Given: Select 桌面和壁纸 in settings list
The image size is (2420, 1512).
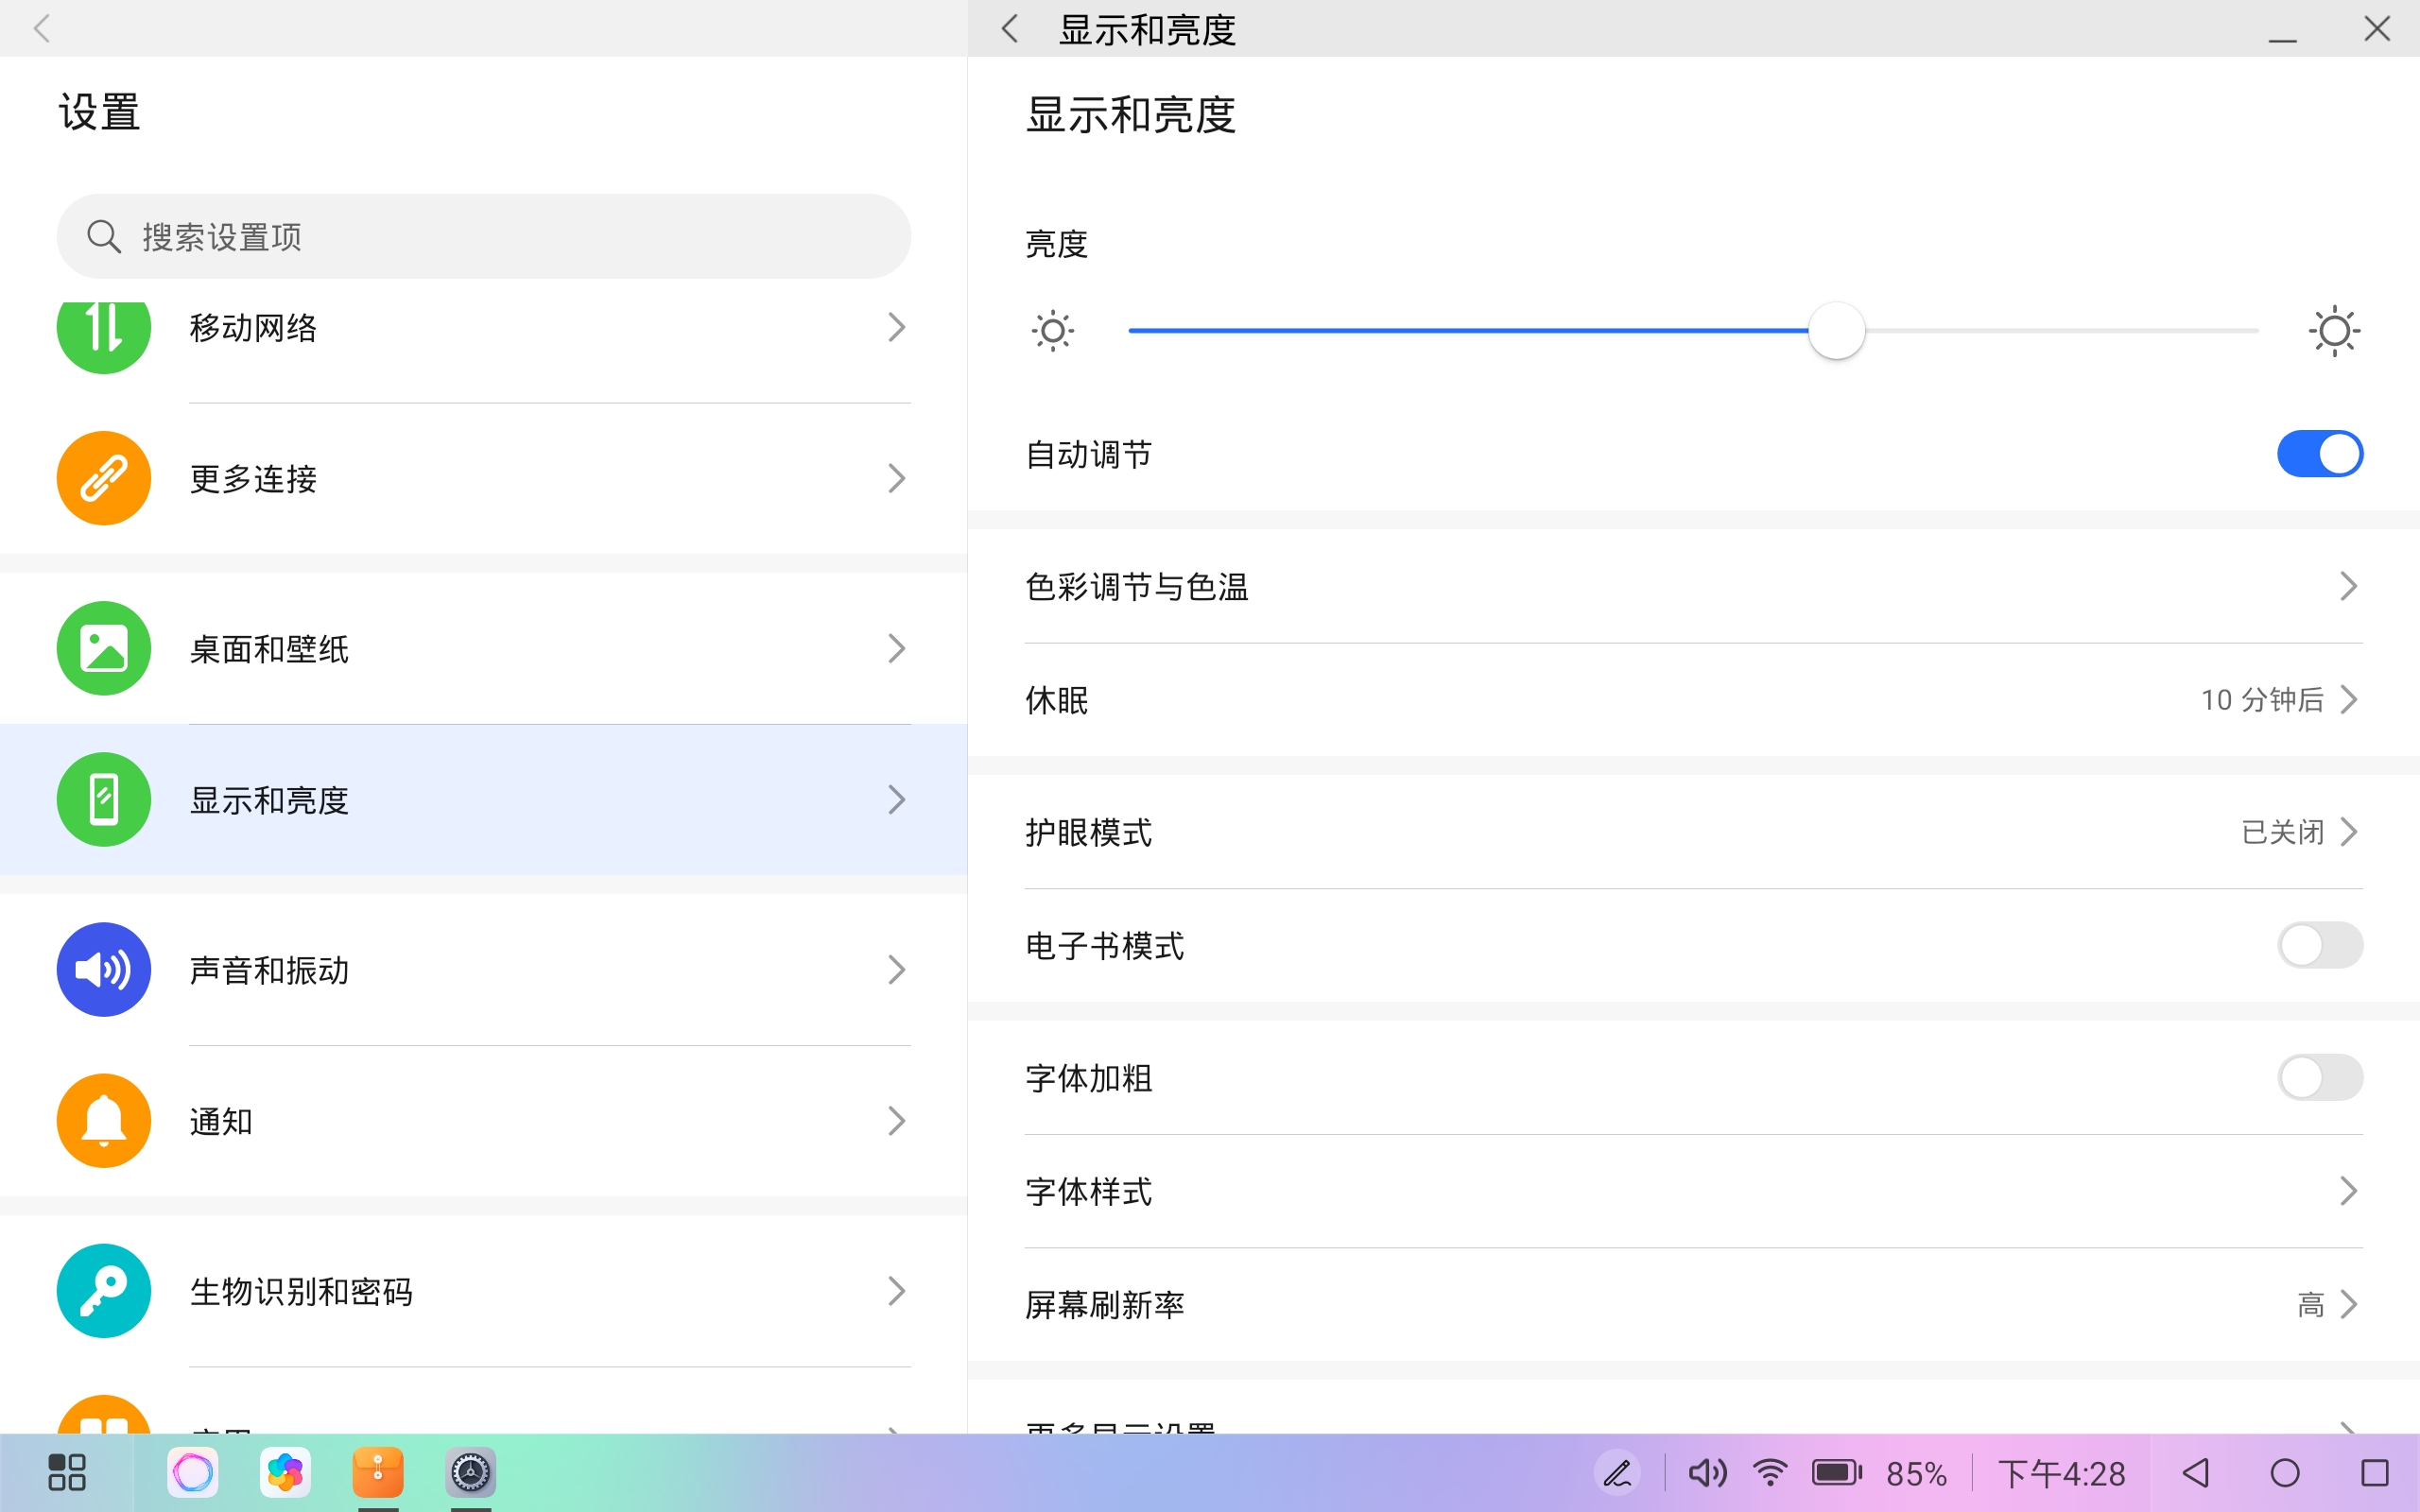Looking at the screenshot, I should pos(483,648).
